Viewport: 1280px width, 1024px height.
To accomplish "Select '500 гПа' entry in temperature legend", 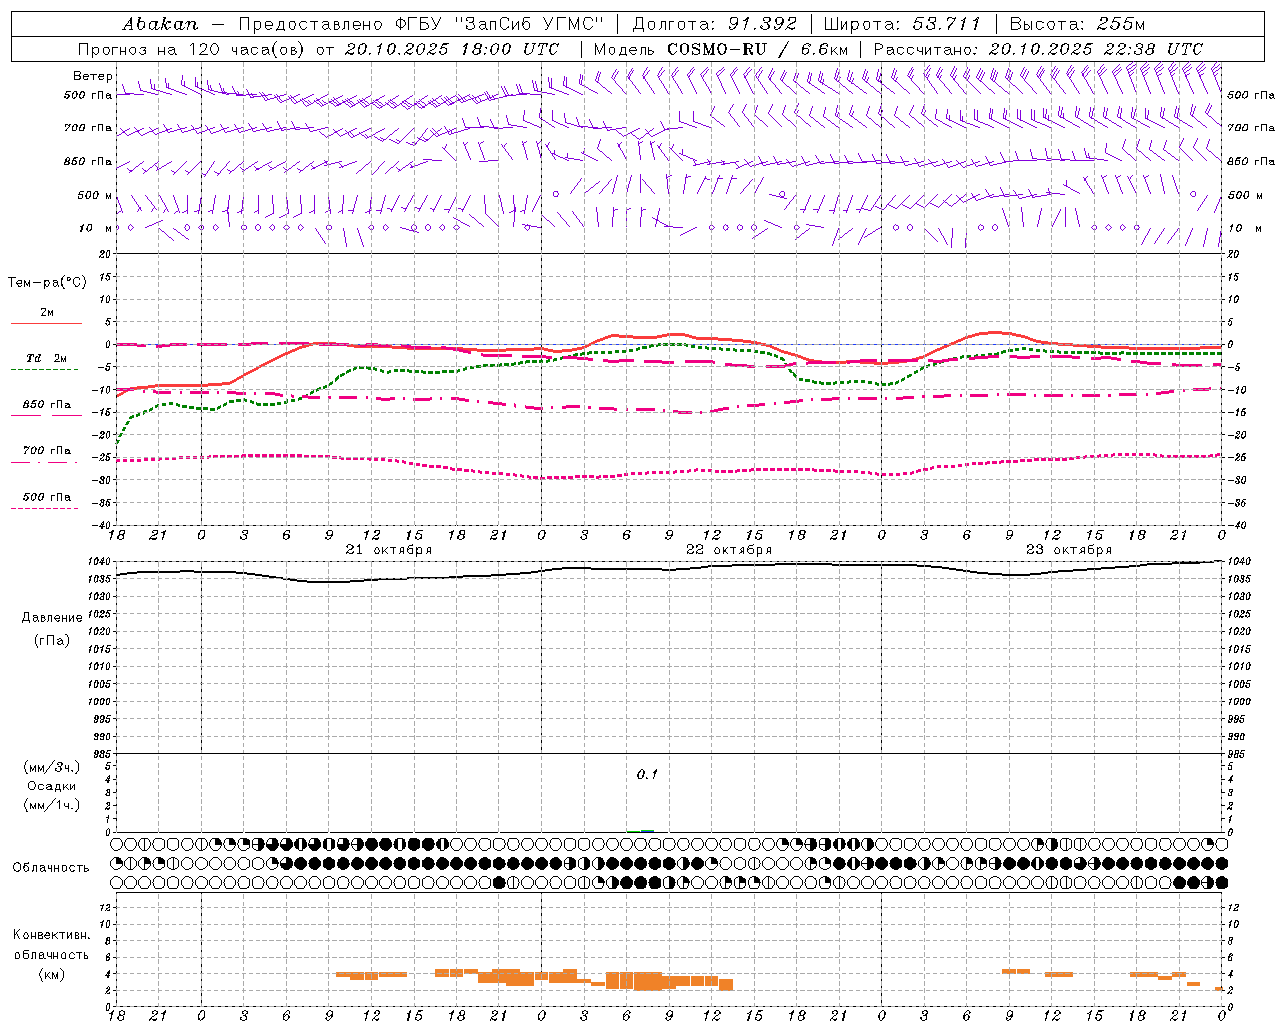I will (46, 497).
